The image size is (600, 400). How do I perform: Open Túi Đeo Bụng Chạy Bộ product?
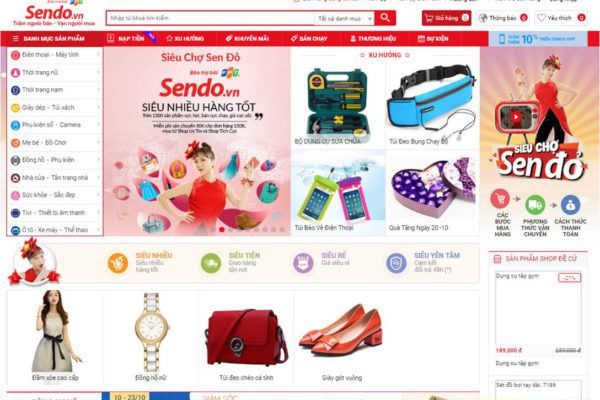point(432,105)
